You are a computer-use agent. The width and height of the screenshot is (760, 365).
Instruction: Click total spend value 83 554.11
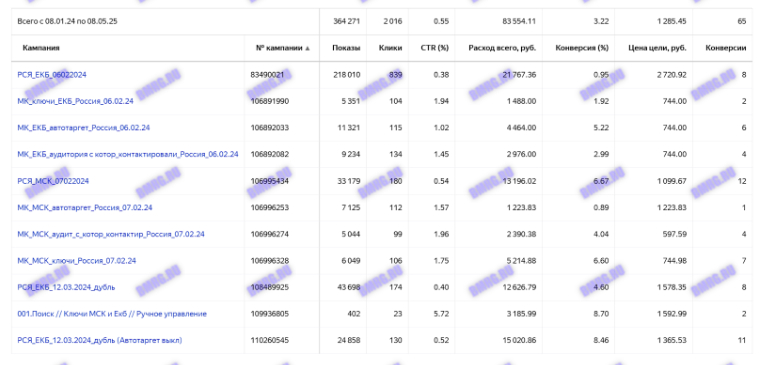click(x=519, y=21)
